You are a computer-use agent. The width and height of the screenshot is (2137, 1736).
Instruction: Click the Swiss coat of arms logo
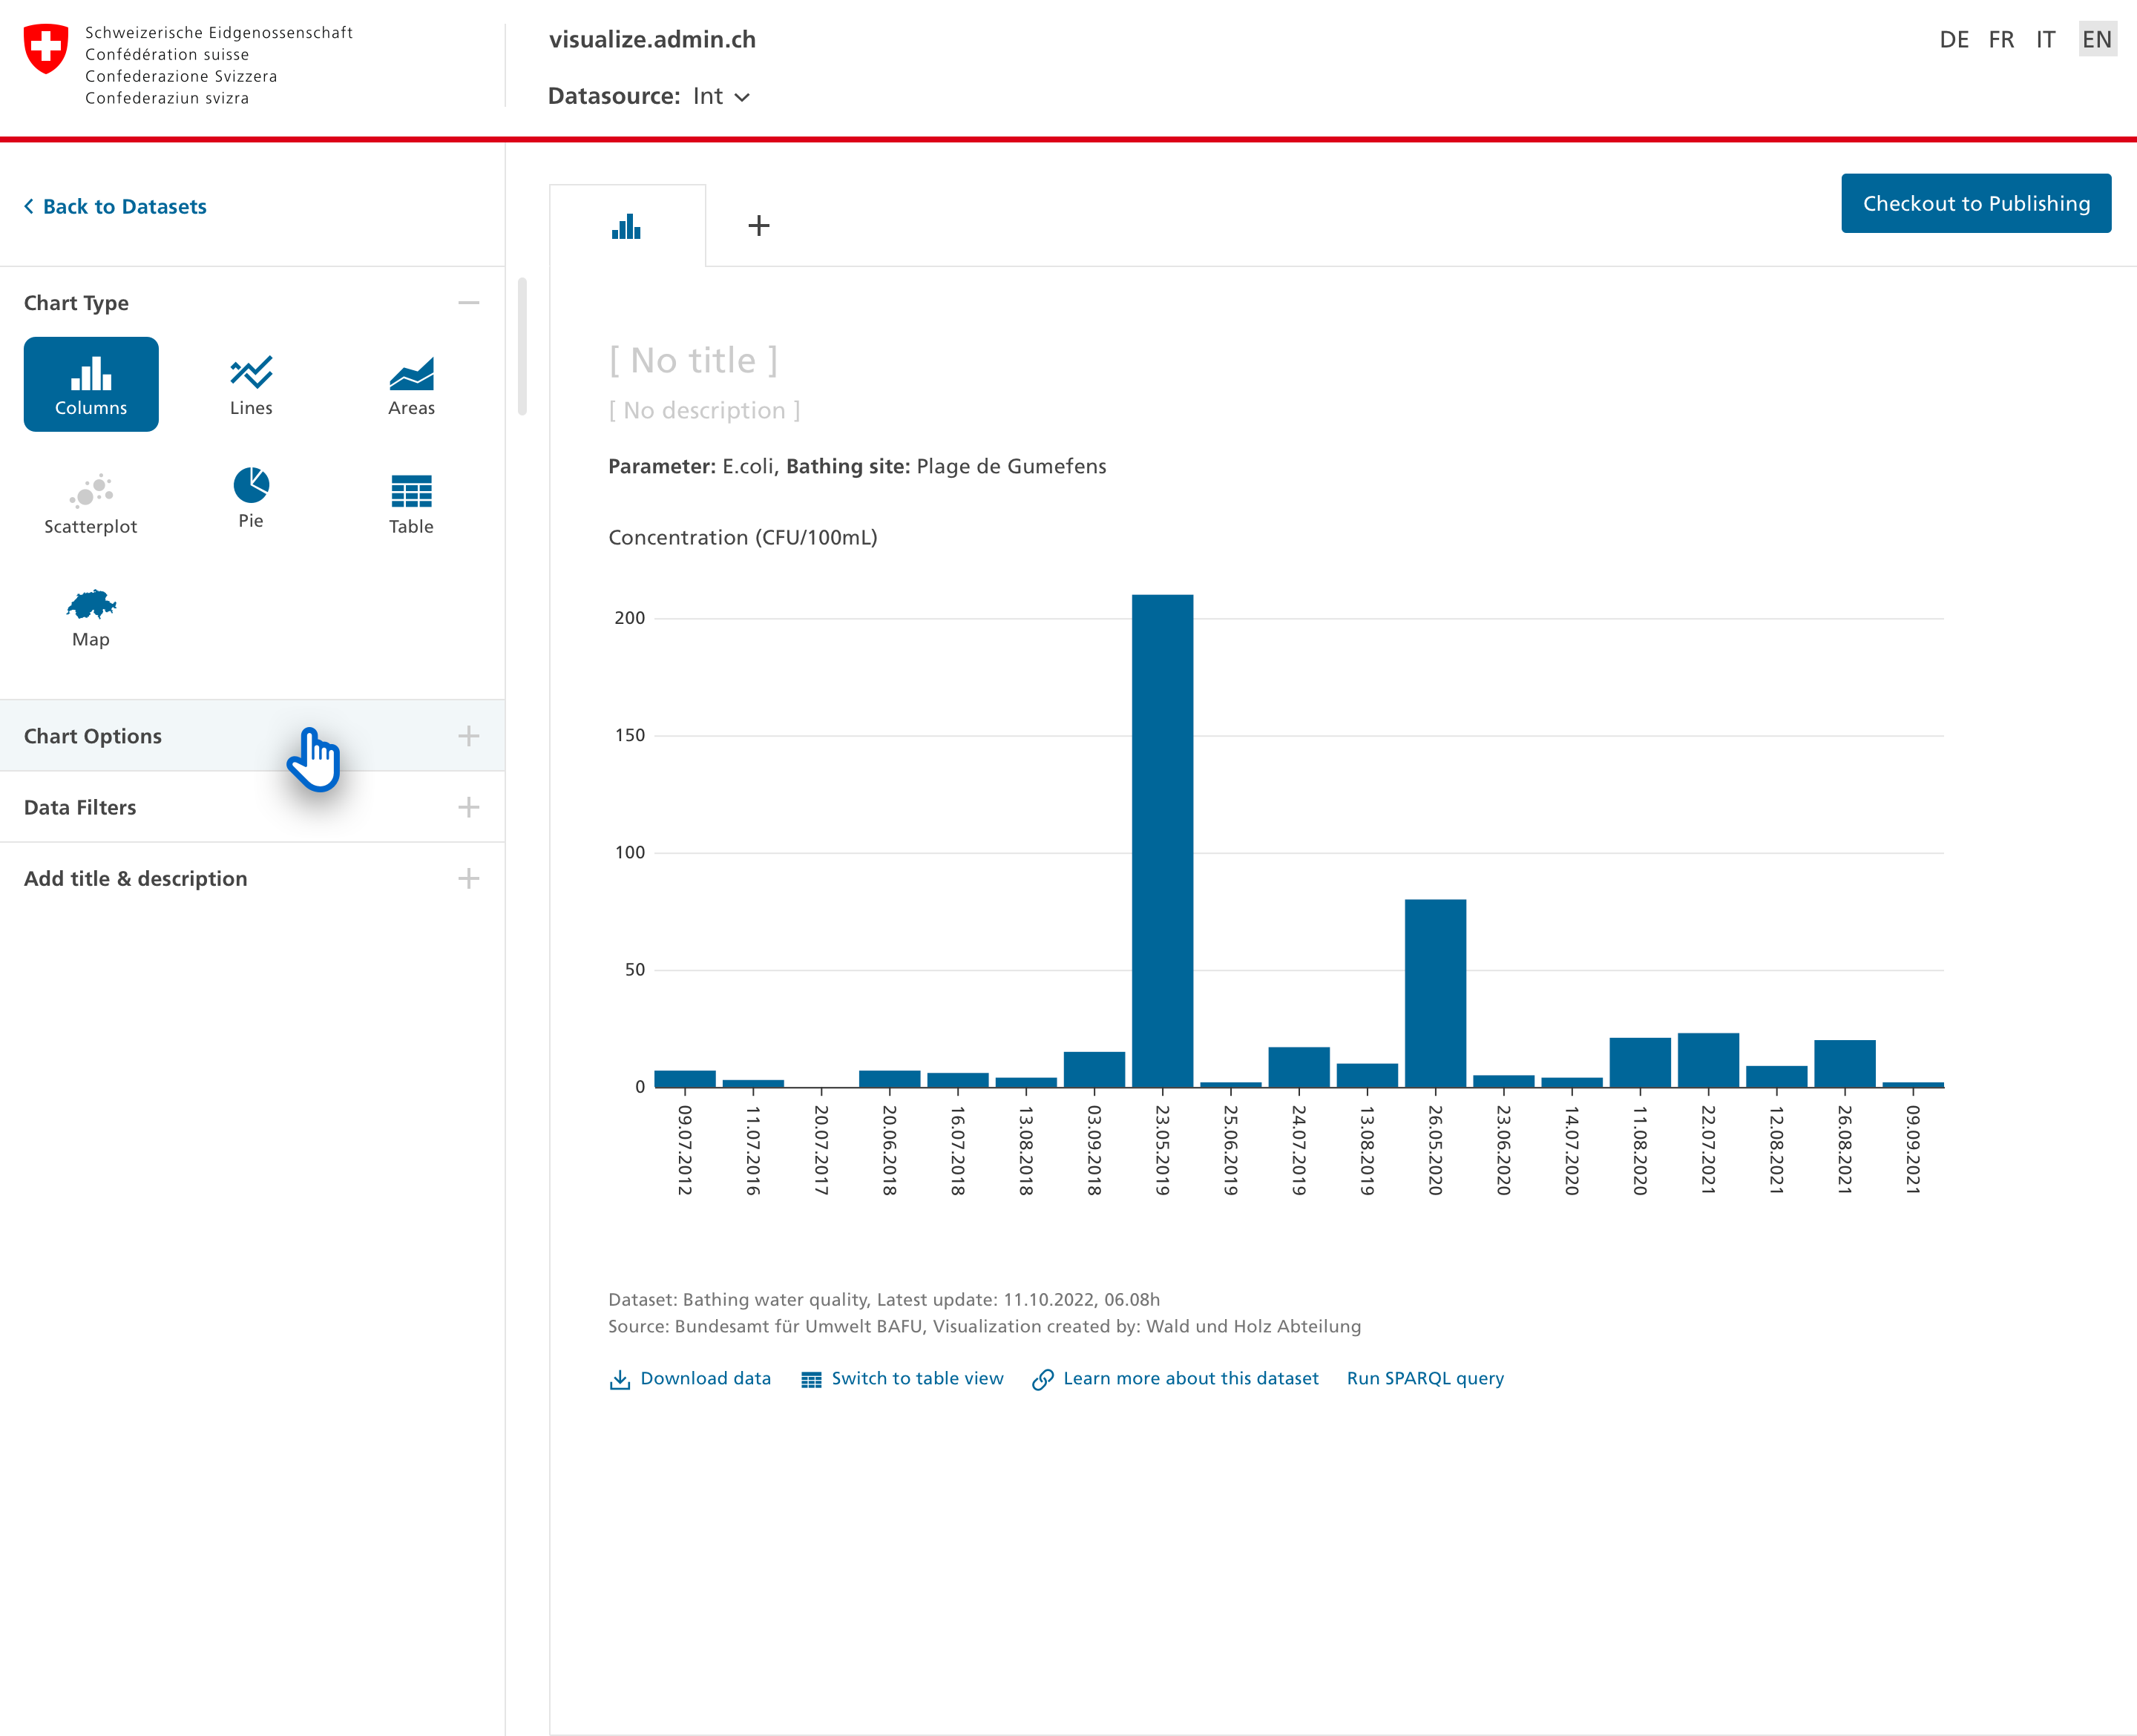(x=46, y=49)
